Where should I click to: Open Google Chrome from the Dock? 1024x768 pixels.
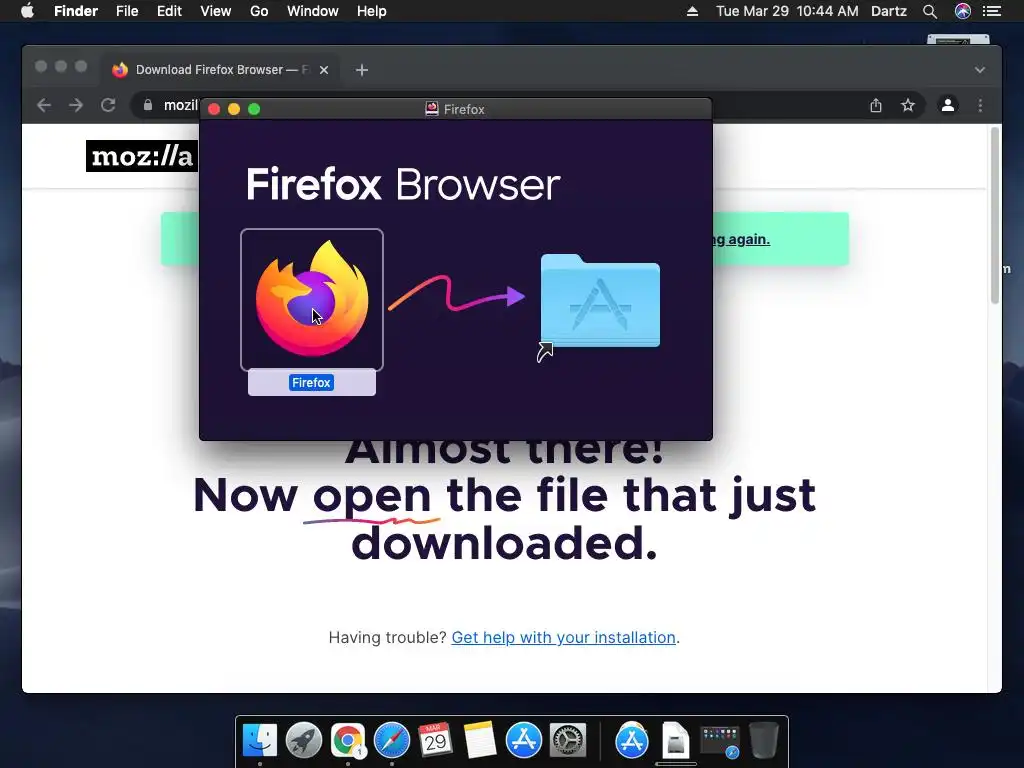[x=347, y=741]
